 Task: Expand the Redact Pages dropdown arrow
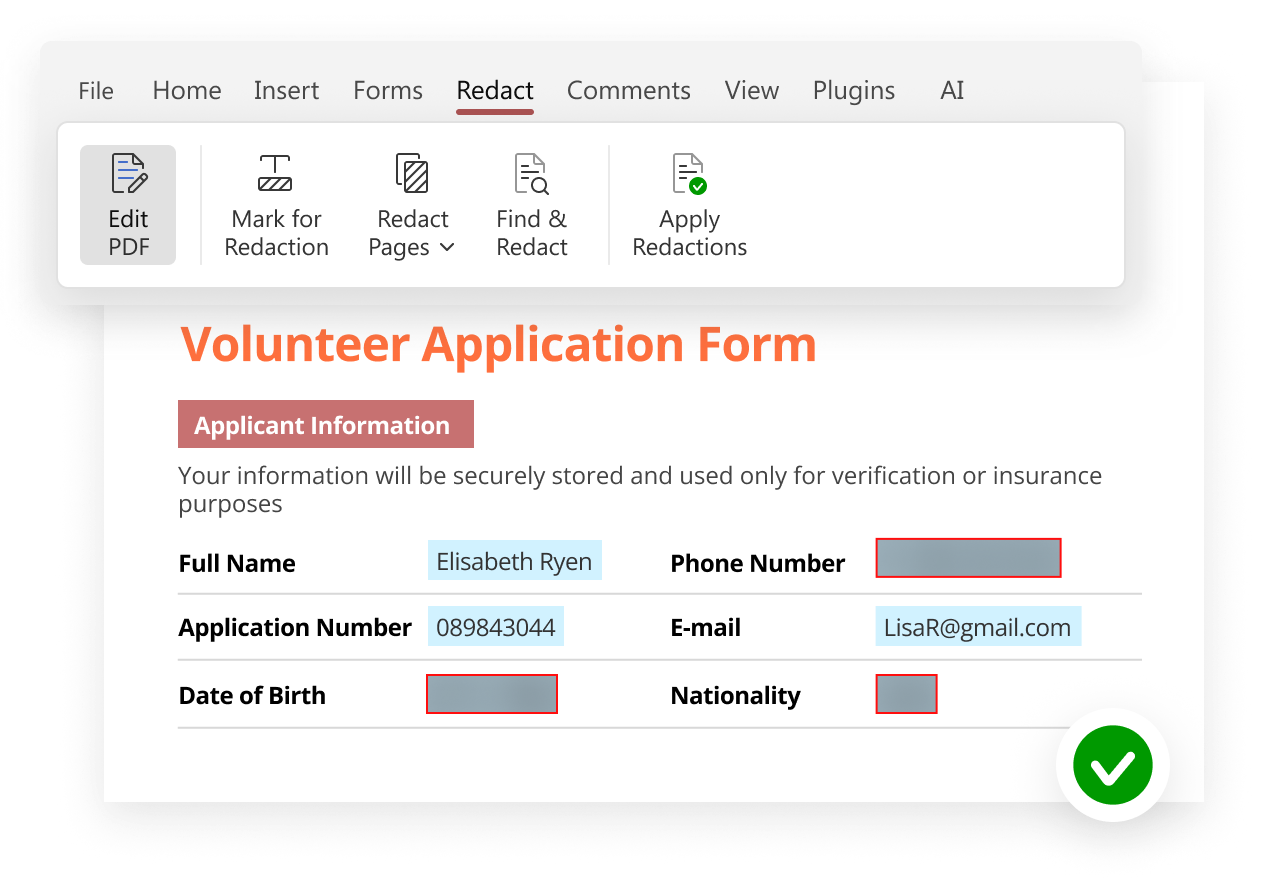(447, 247)
